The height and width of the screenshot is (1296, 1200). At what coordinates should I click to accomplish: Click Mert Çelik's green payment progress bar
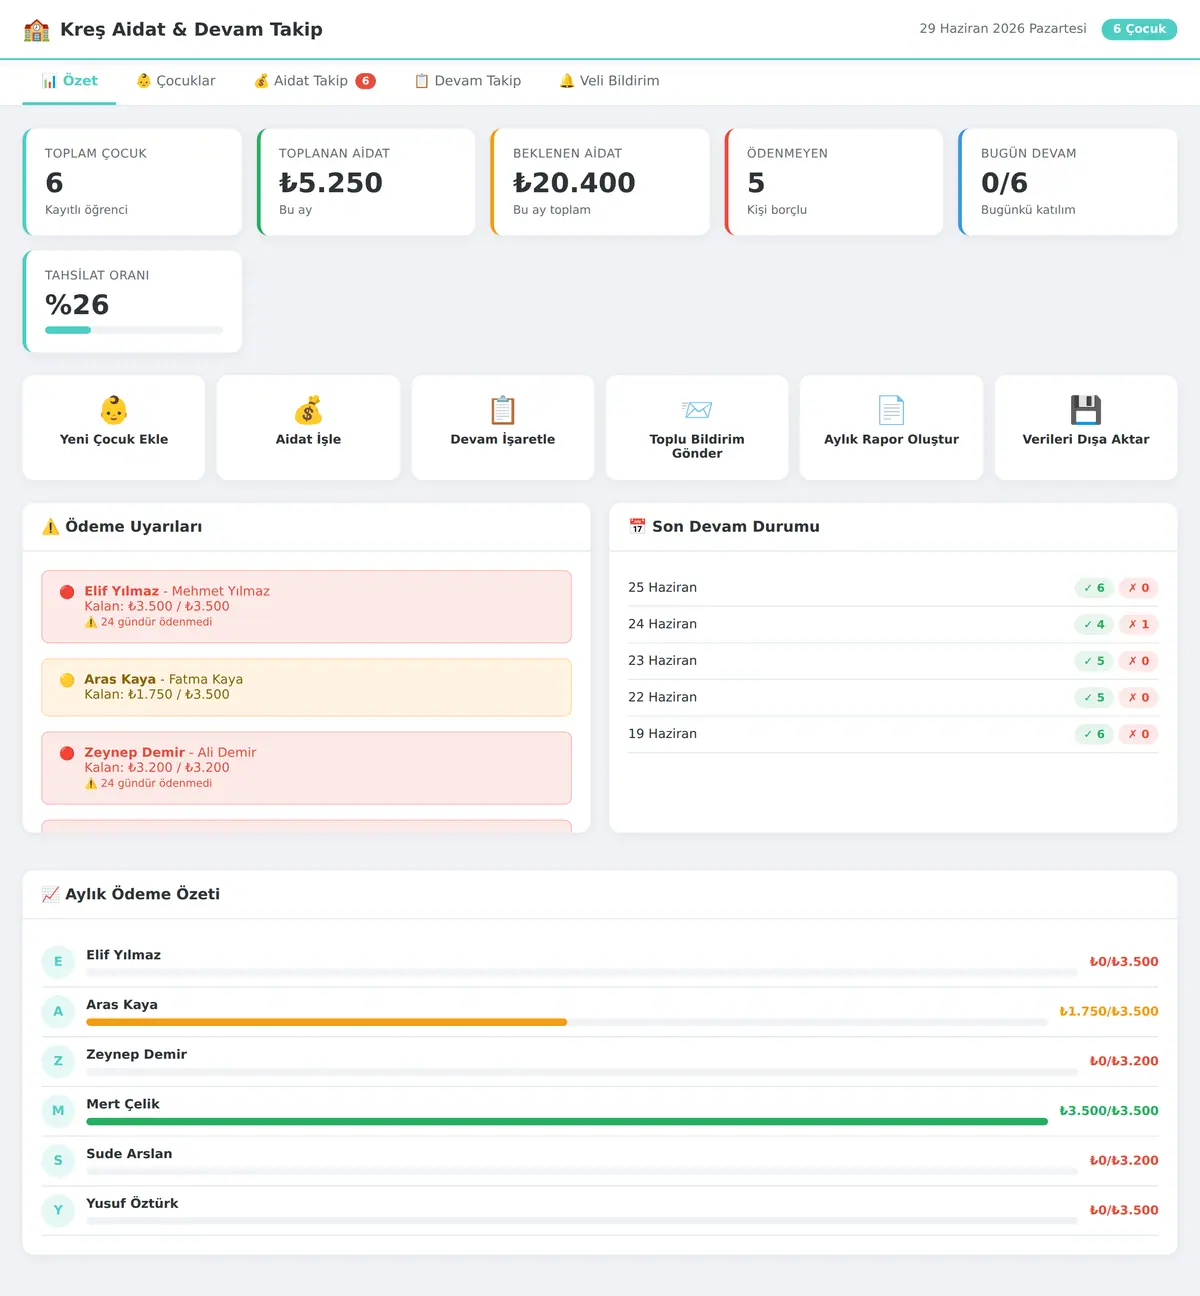pos(567,1122)
